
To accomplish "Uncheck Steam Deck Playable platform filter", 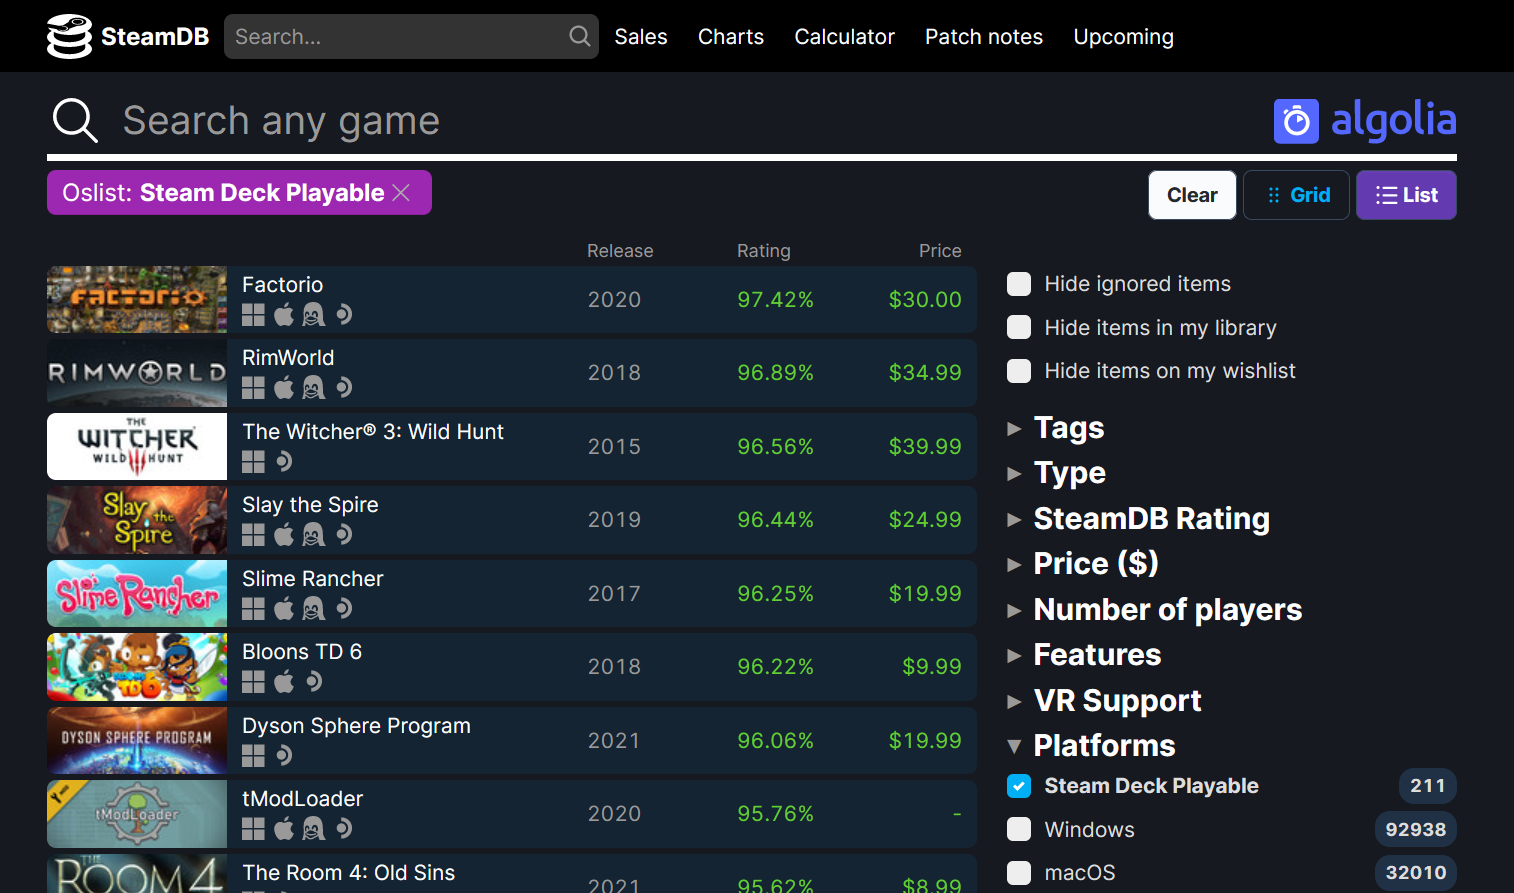I will pyautogui.click(x=1019, y=786).
